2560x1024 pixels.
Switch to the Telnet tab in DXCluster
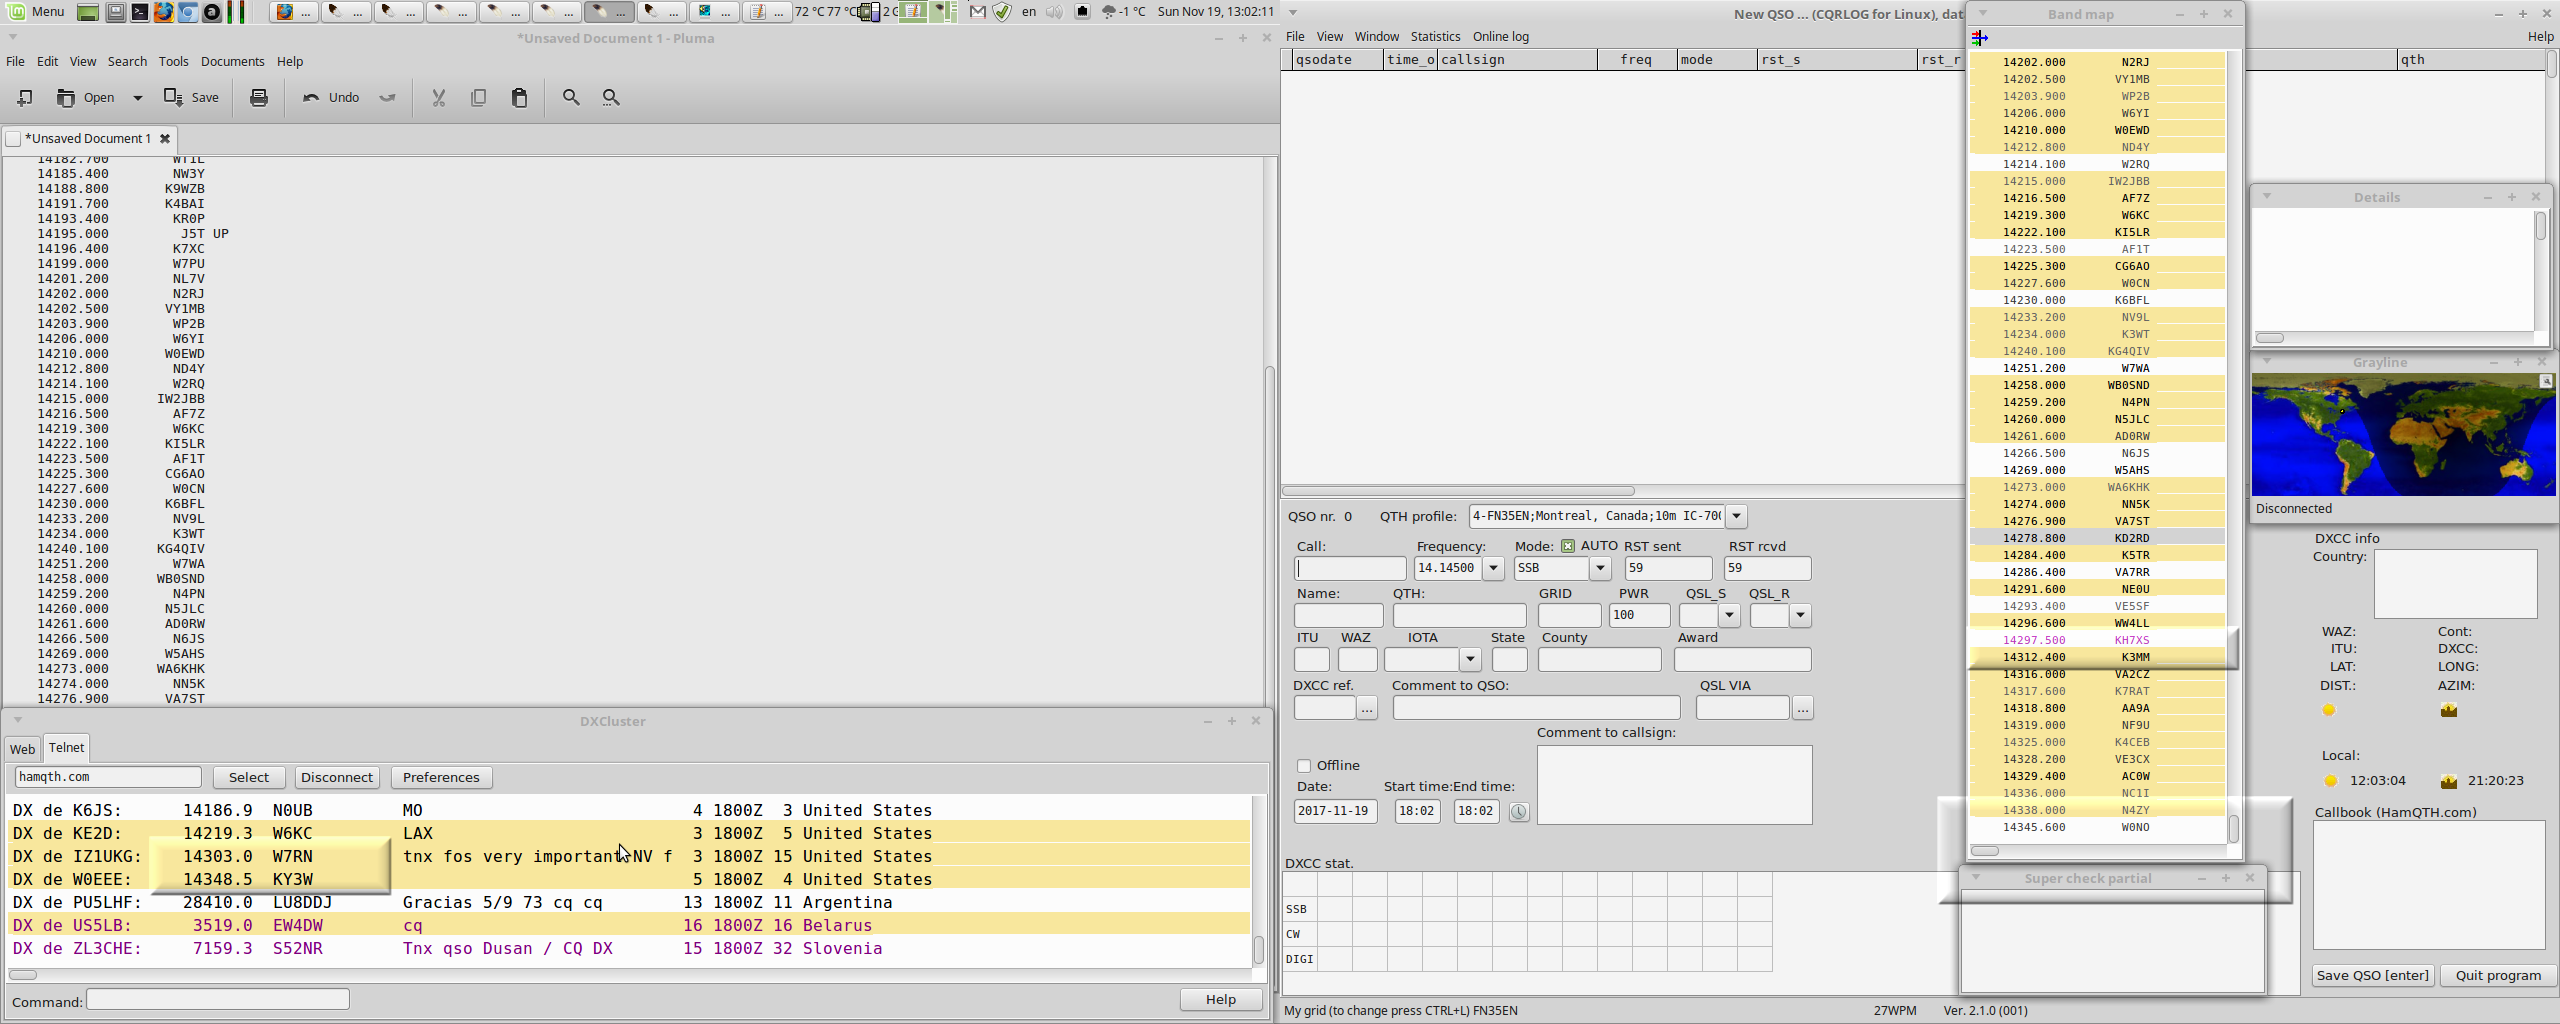click(x=66, y=747)
